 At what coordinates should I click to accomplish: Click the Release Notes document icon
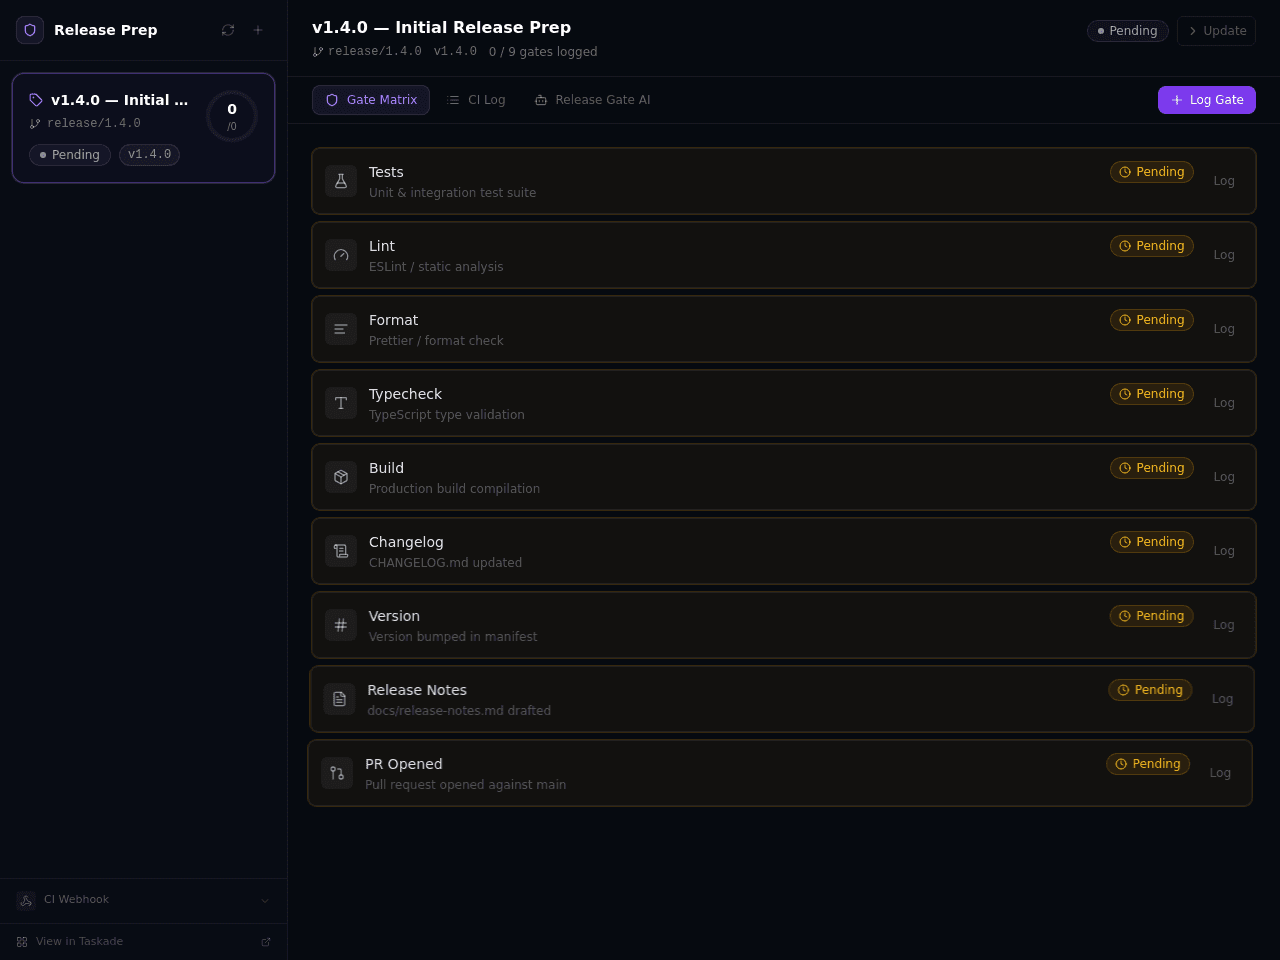point(339,699)
